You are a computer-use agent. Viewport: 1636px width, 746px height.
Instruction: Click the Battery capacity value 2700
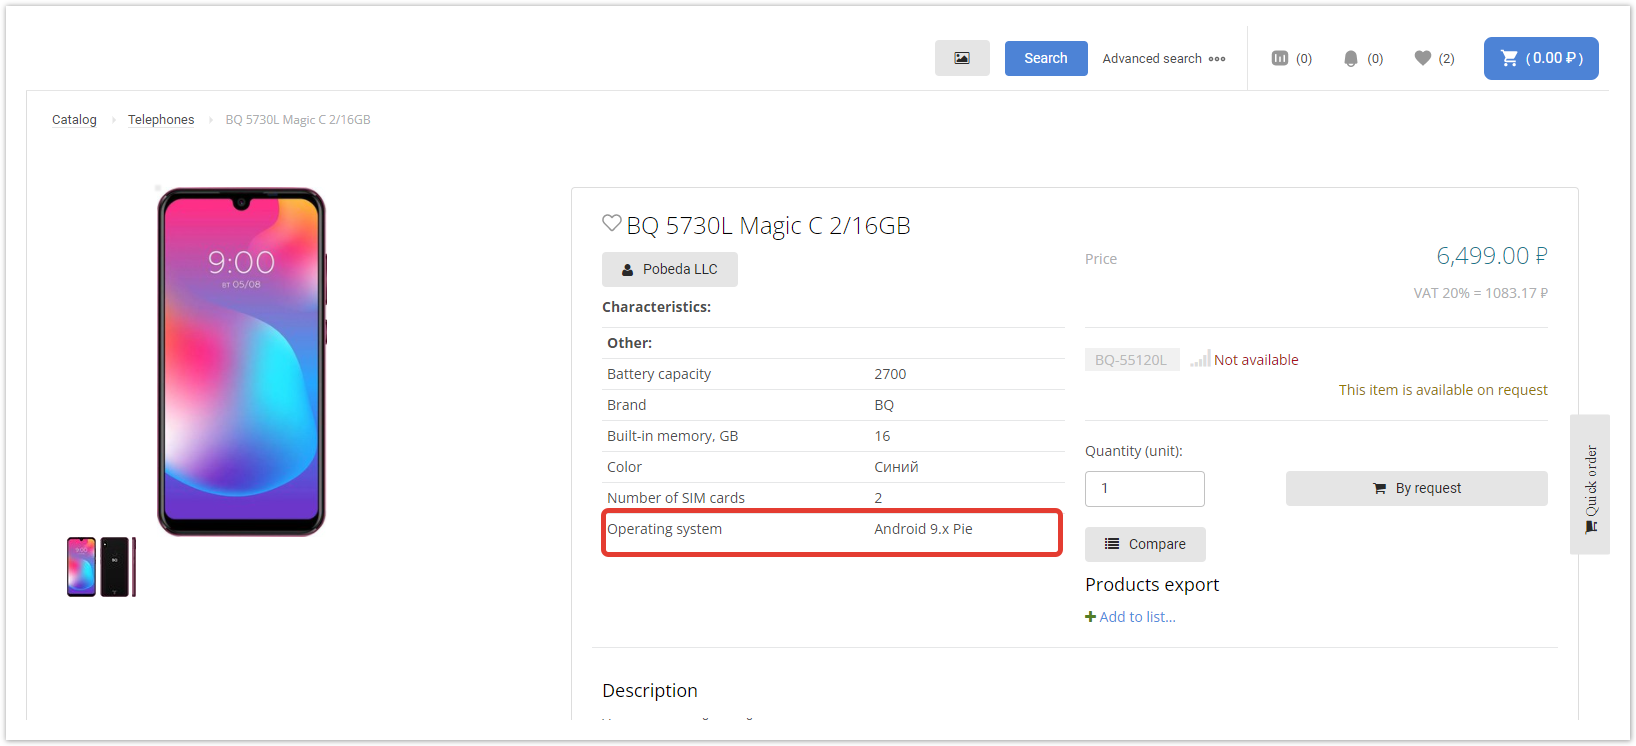click(x=890, y=374)
